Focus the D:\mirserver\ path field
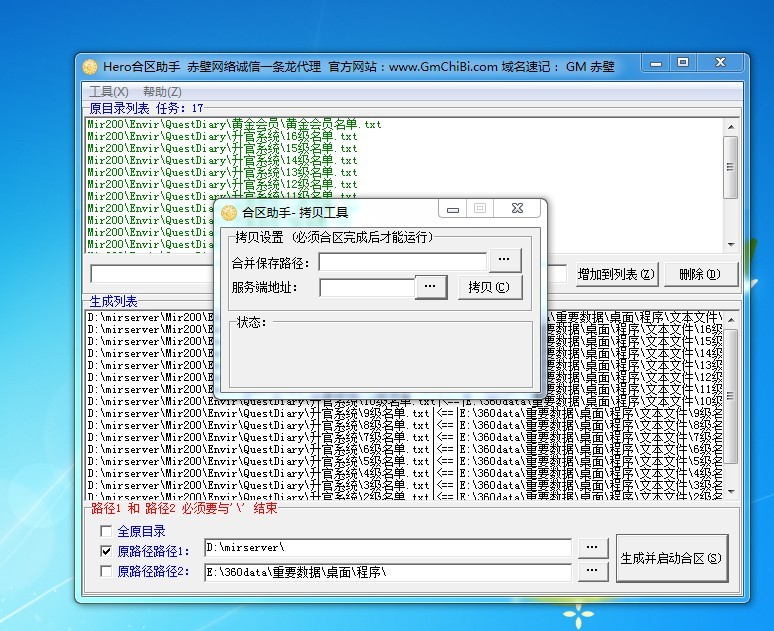Image resolution: width=774 pixels, height=631 pixels. 387,547
